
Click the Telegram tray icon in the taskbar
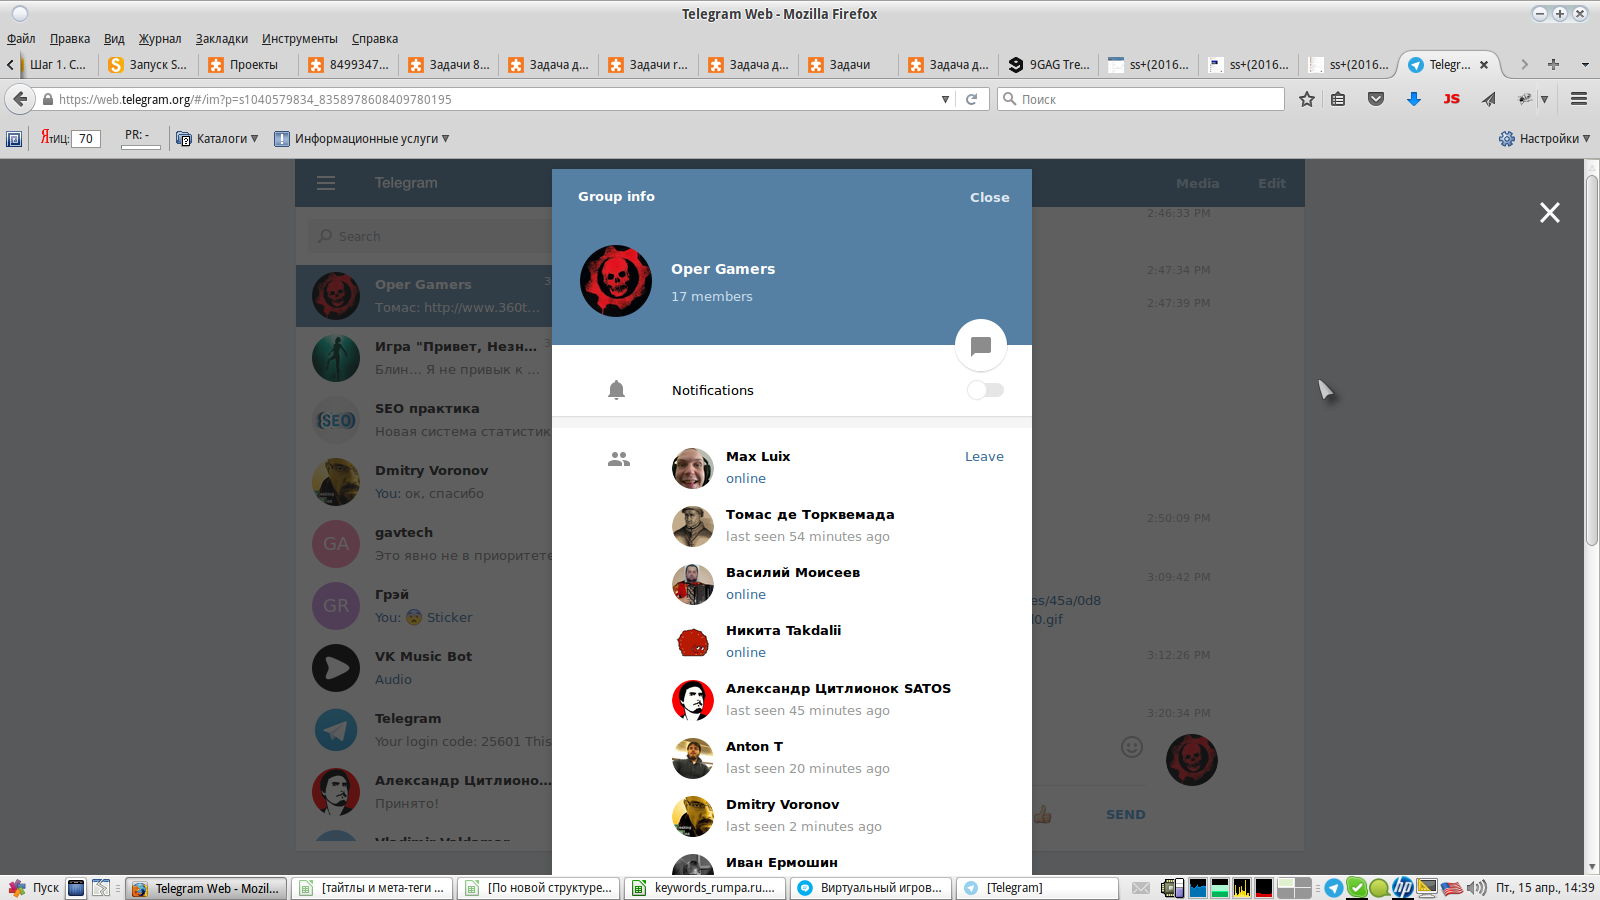pos(1334,888)
